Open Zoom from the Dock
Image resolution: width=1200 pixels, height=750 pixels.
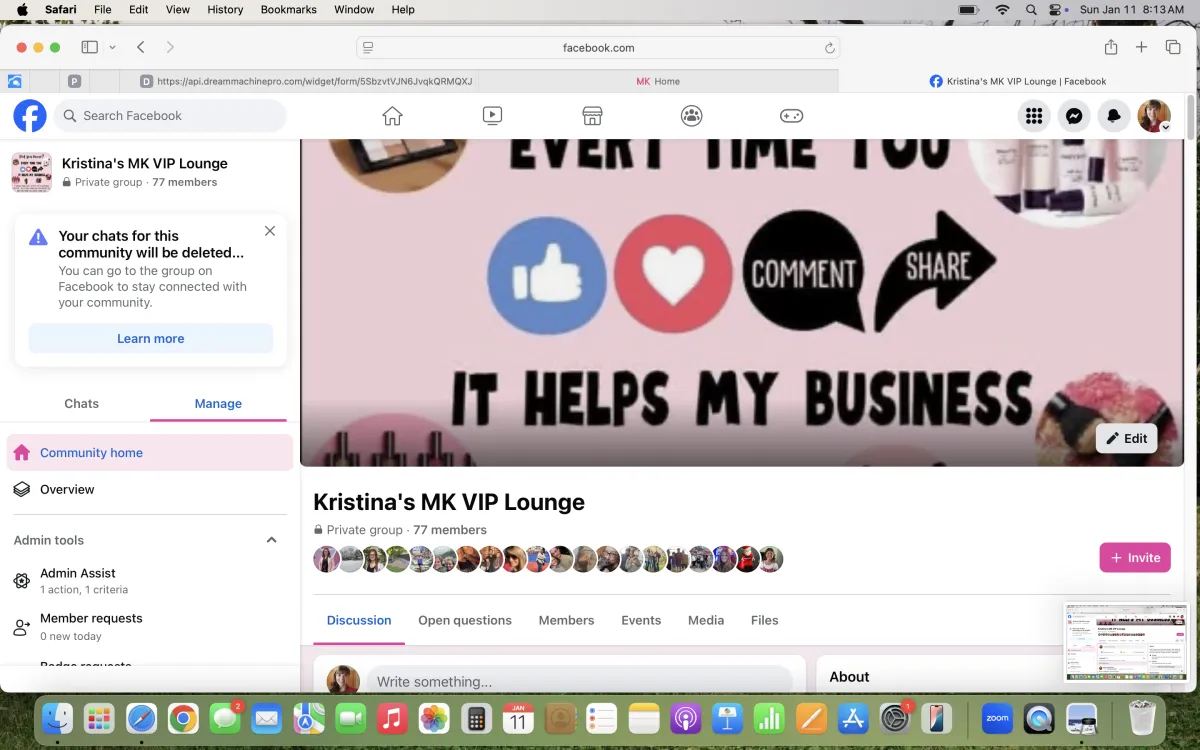[997, 718]
